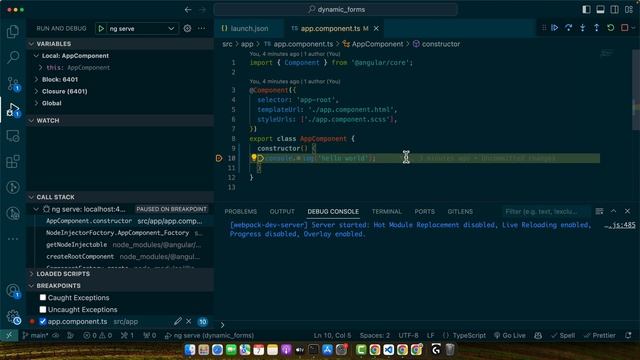Image resolution: width=640 pixels, height=360 pixels.
Task: Open the GITLENS panel tab
Action: pos(460,211)
